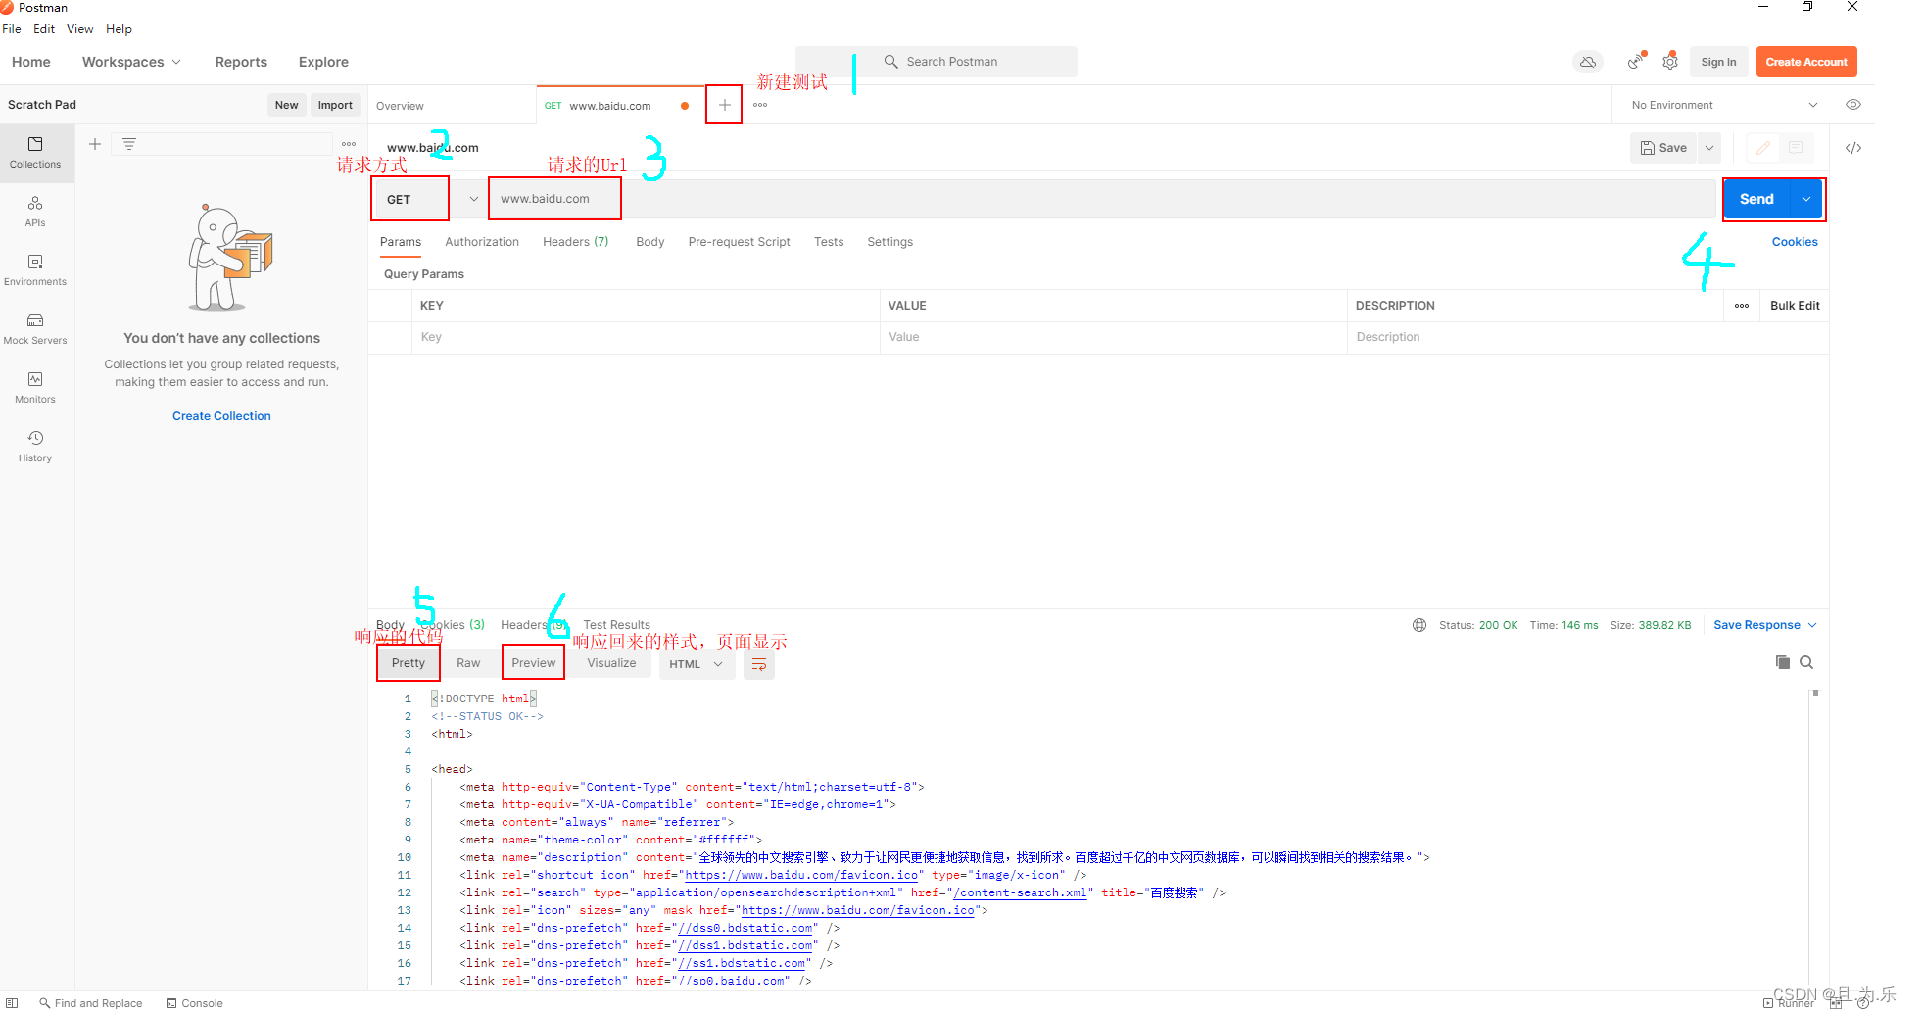Toggle line wrap in the response viewer
The width and height of the screenshot is (1912, 1012).
tap(759, 664)
